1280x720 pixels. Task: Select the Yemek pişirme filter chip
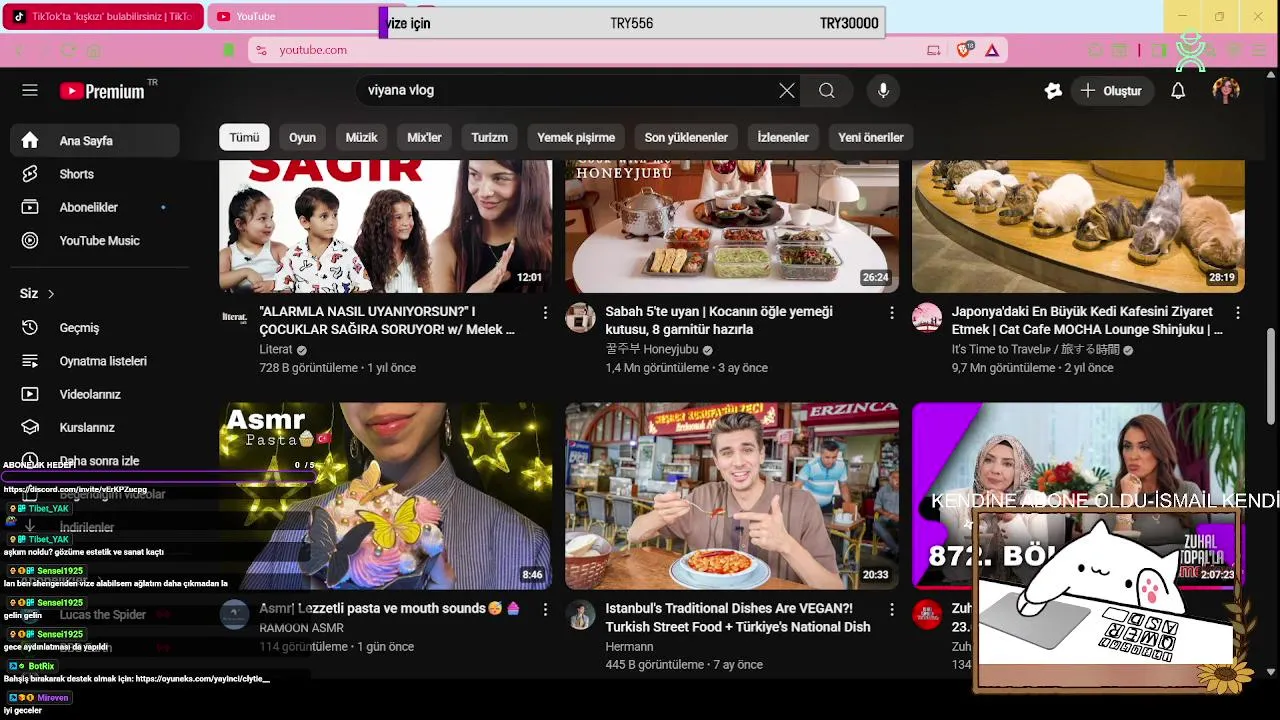pos(576,137)
